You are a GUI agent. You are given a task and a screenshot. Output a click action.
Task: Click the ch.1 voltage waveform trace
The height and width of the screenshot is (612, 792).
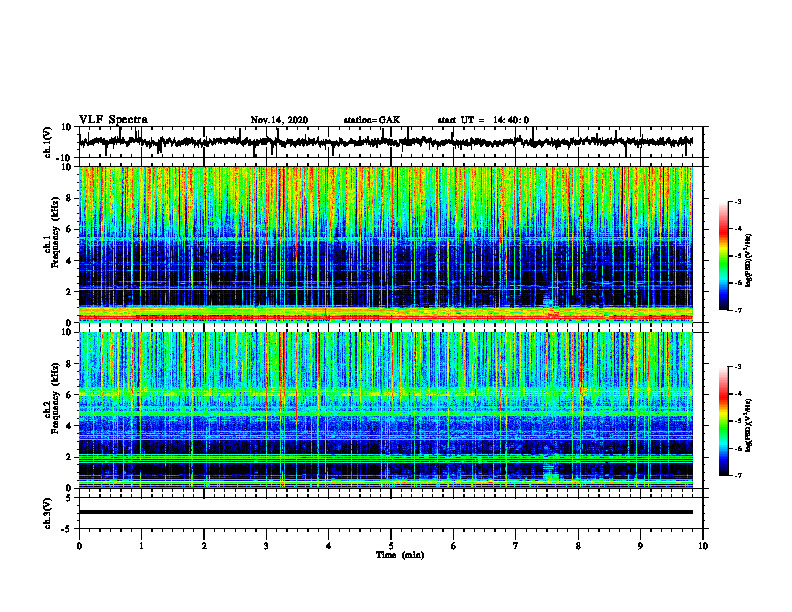pyautogui.click(x=385, y=142)
